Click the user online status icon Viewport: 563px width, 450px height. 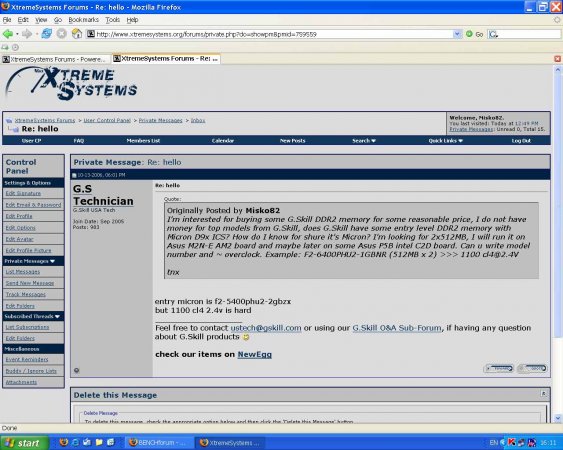click(x=76, y=370)
